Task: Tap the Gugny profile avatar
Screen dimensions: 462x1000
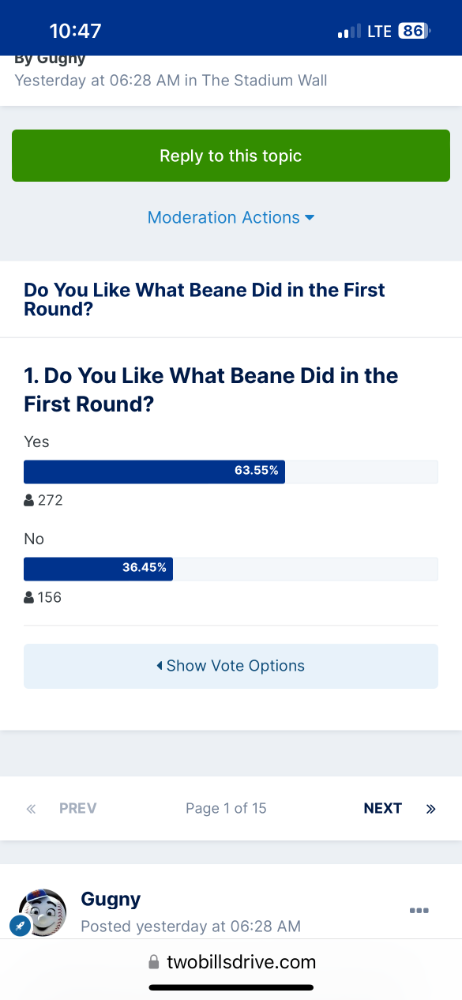Action: [x=43, y=912]
